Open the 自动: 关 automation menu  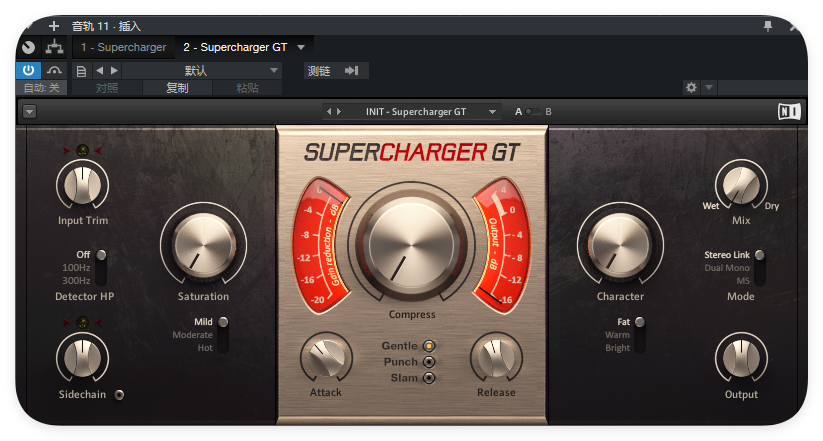(41, 88)
